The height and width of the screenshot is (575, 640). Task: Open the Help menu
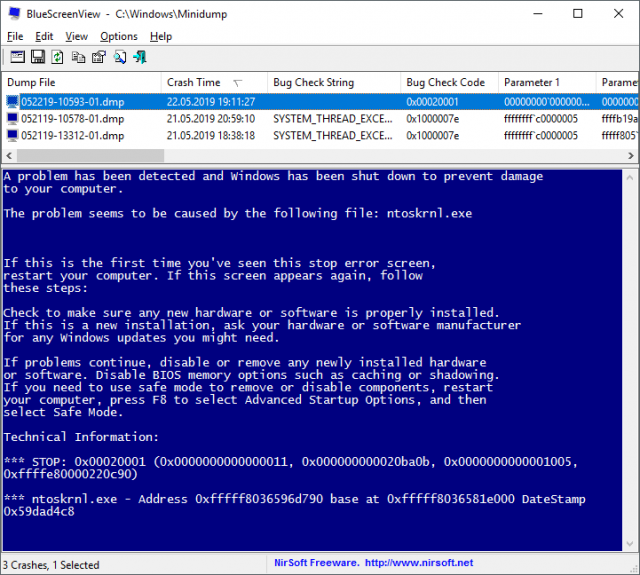(x=161, y=36)
